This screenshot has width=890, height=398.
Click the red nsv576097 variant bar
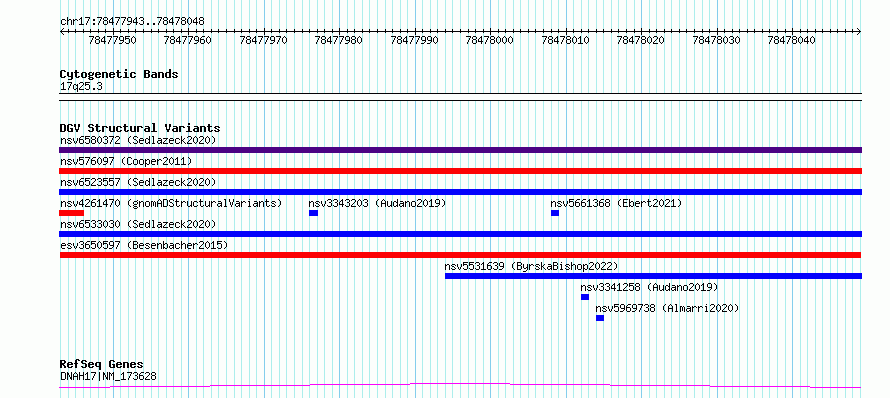[460, 171]
